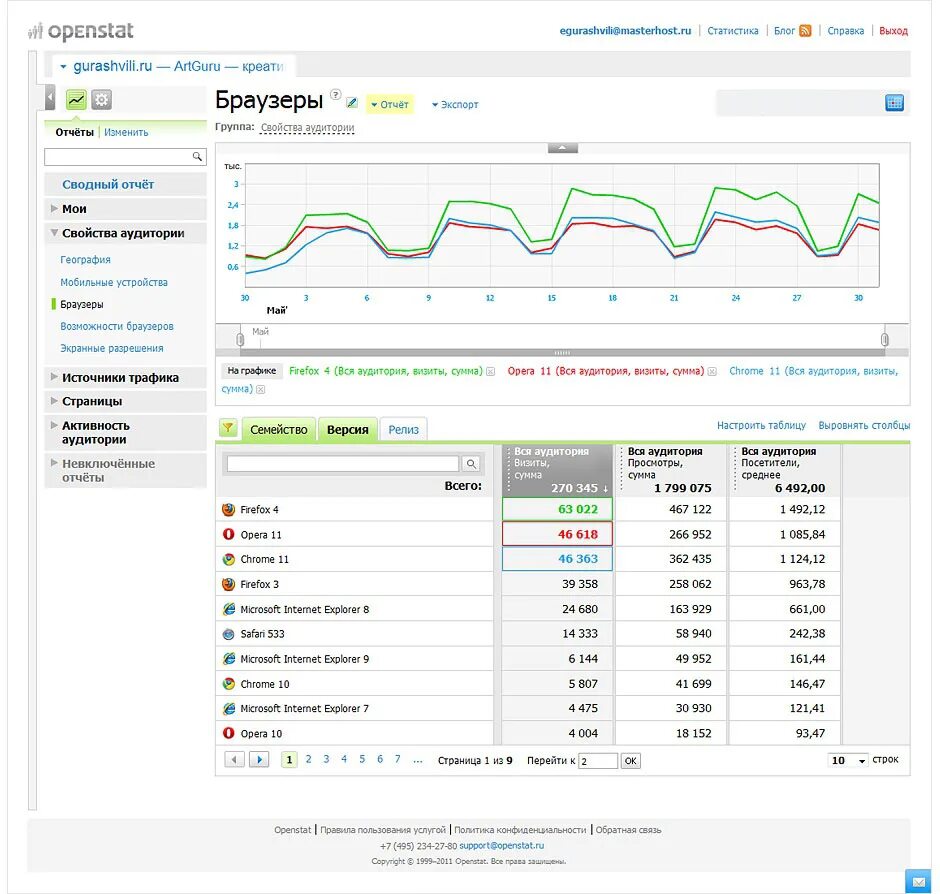Click the mail envelope icon at bottom right
The width and height of the screenshot is (940, 894).
[918, 882]
